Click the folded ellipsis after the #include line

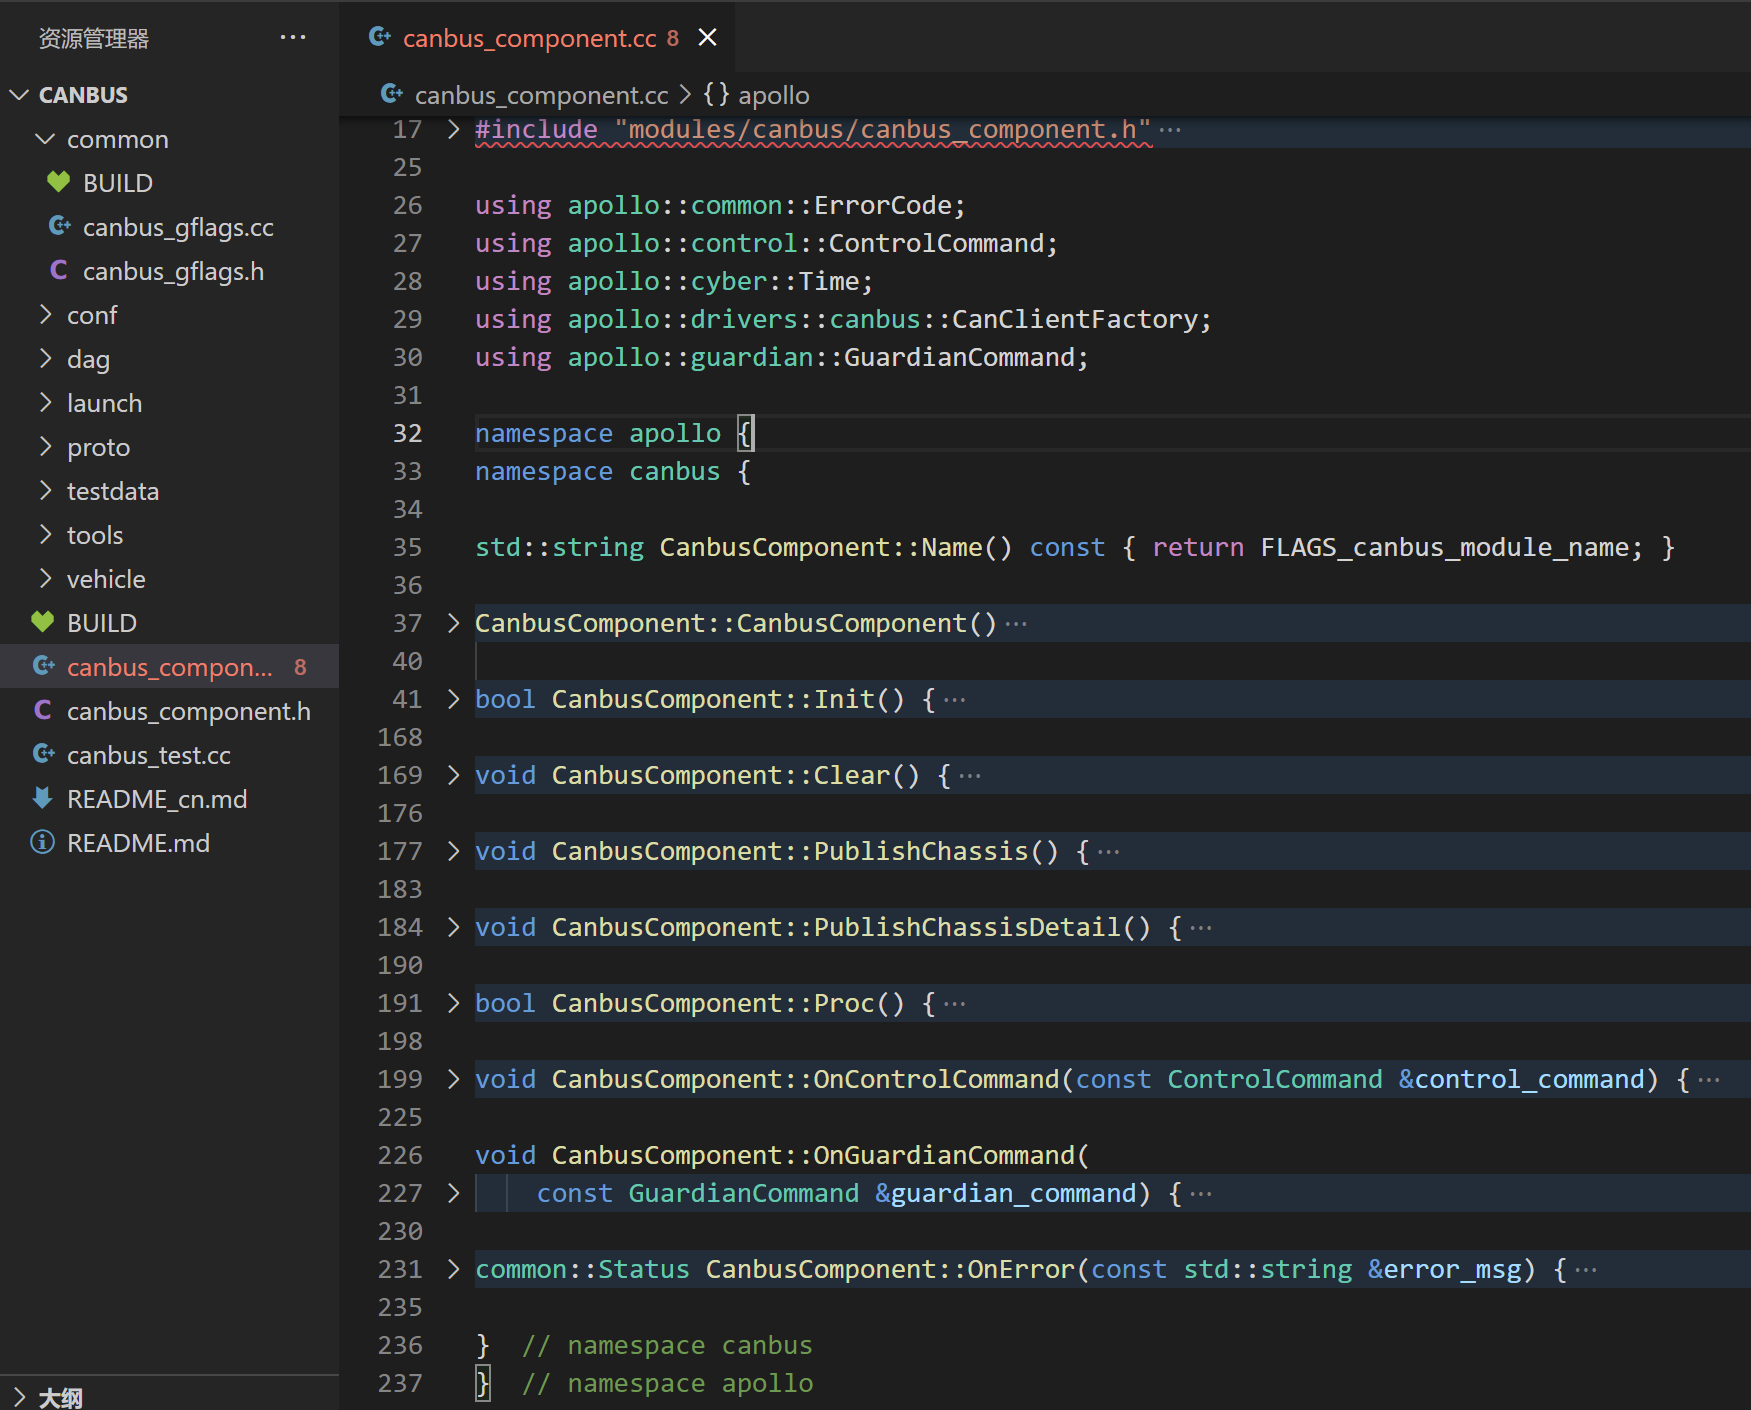tap(1170, 129)
